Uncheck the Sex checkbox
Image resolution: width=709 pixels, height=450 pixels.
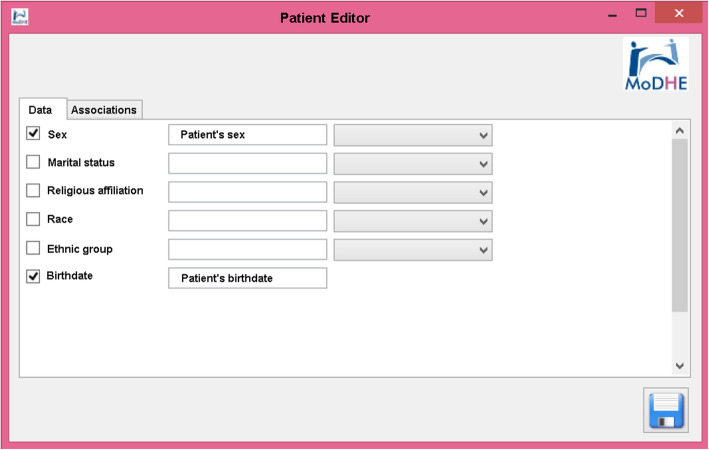[x=33, y=133]
